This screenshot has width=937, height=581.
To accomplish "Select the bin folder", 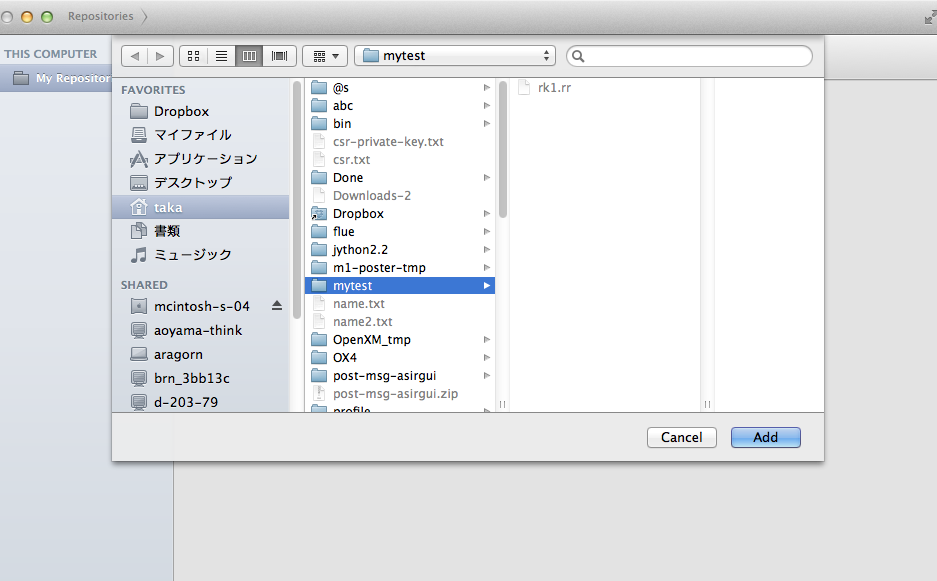I will click(x=399, y=124).
